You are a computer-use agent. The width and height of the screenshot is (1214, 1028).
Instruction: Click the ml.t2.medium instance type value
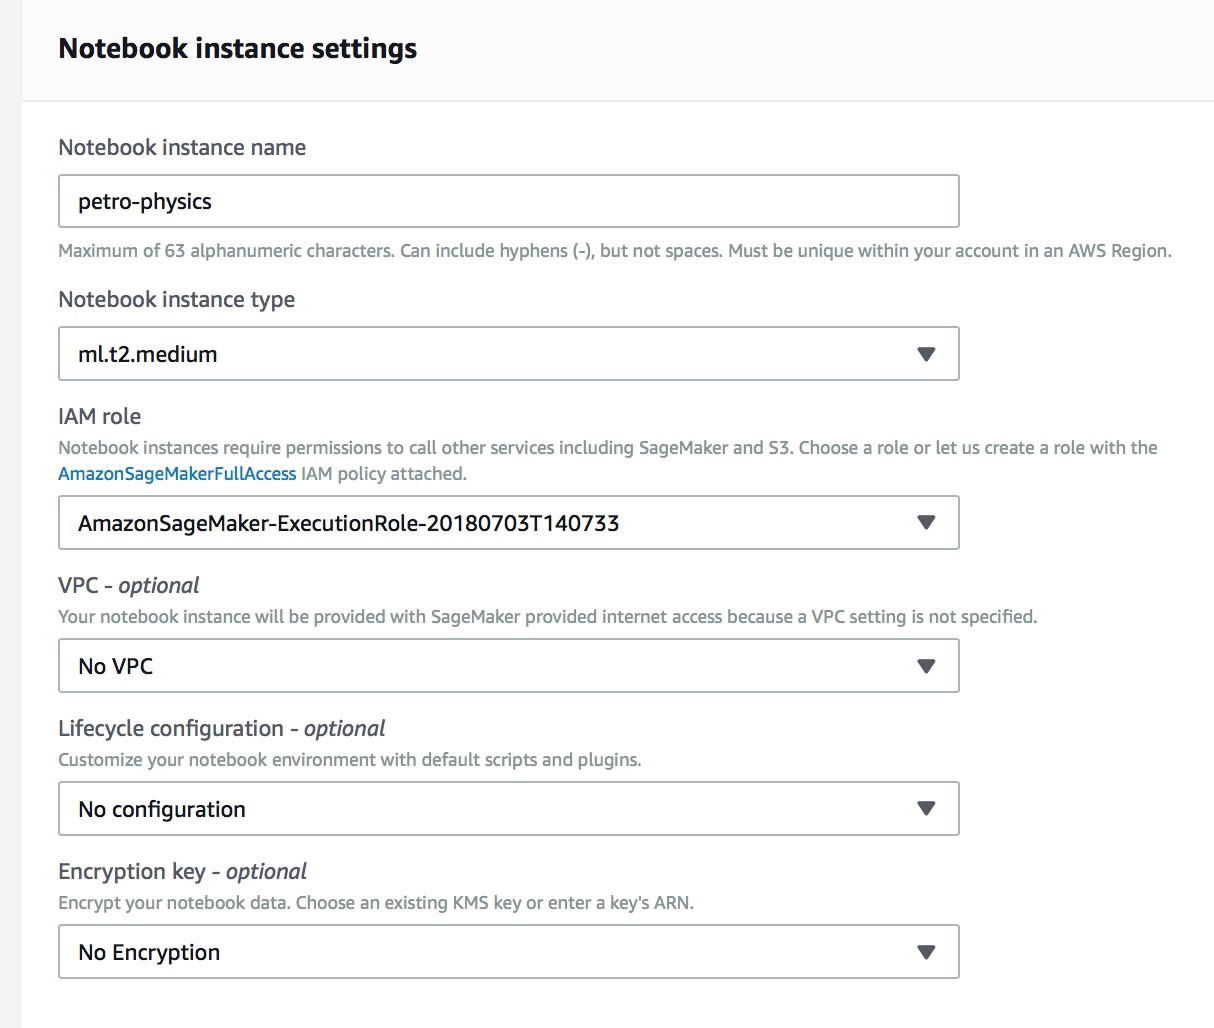tap(146, 353)
